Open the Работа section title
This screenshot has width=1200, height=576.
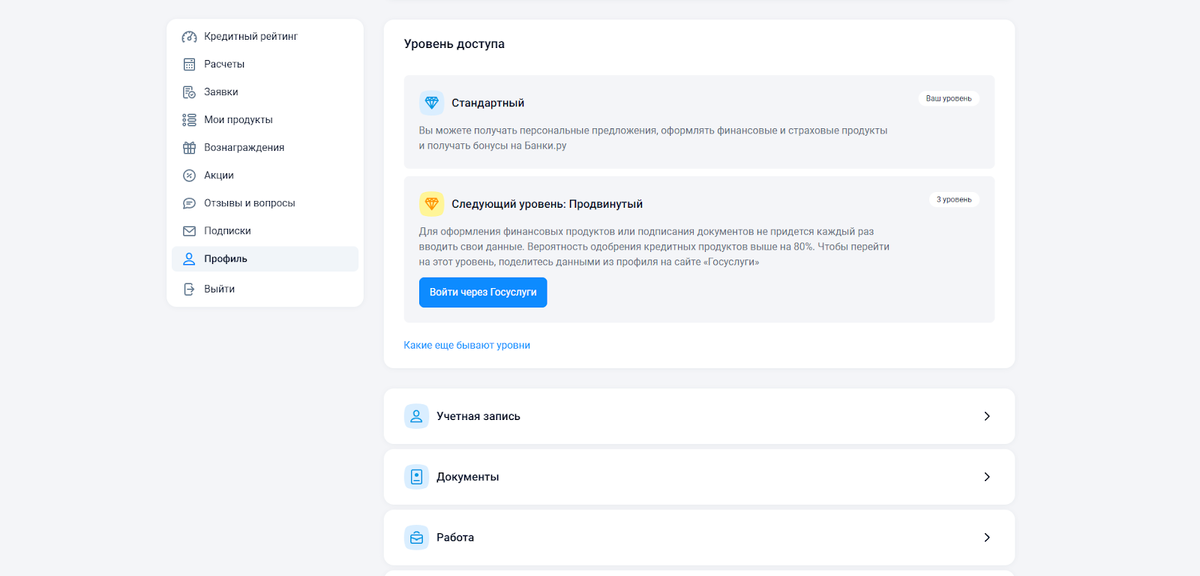point(455,538)
